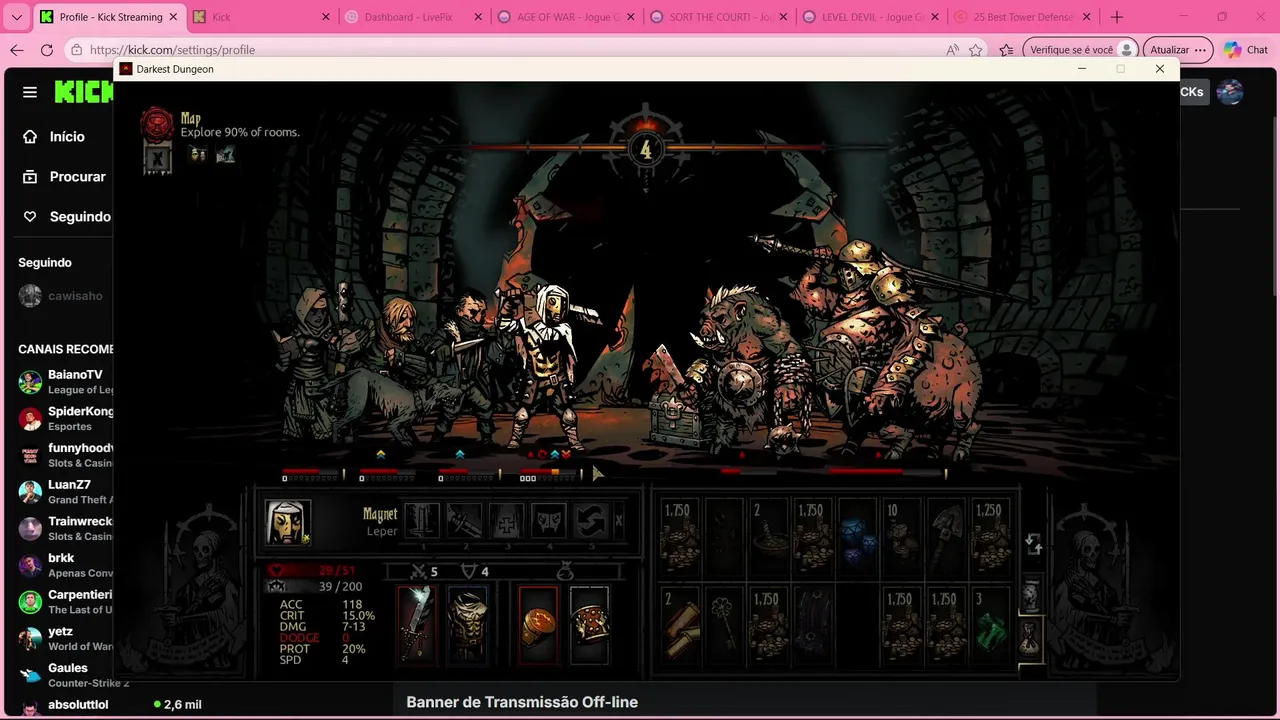Switch to the SORT THE COURT browser tab
Viewport: 1280px width, 720px height.
click(718, 17)
